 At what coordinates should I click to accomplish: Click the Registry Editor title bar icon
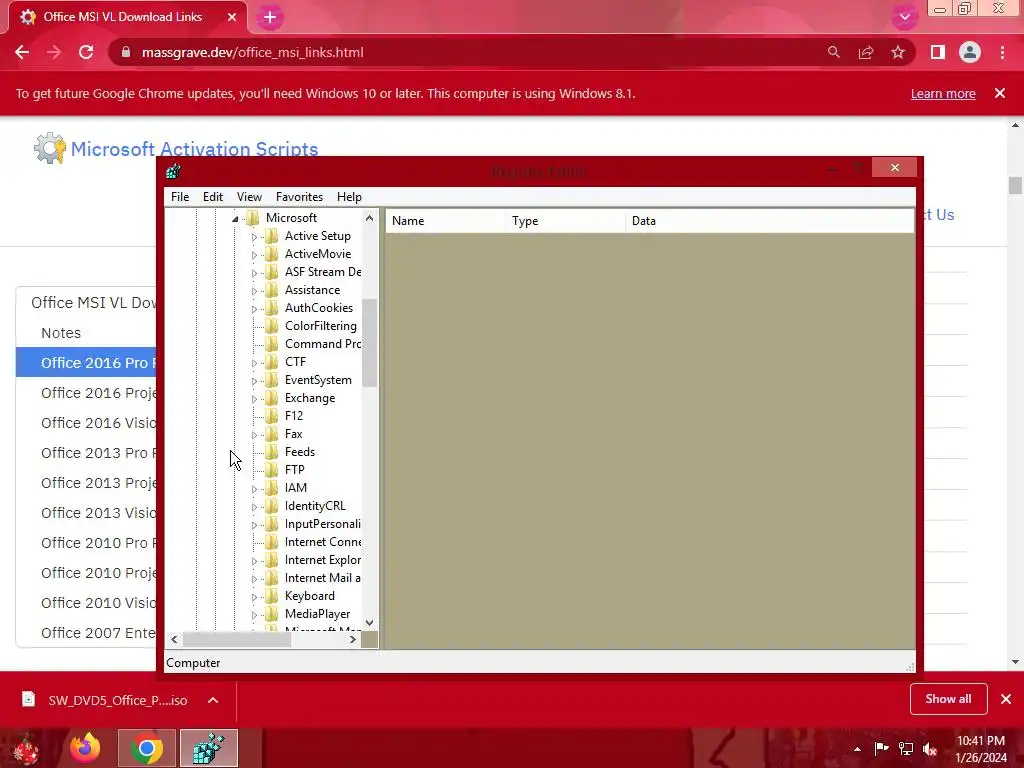174,172
